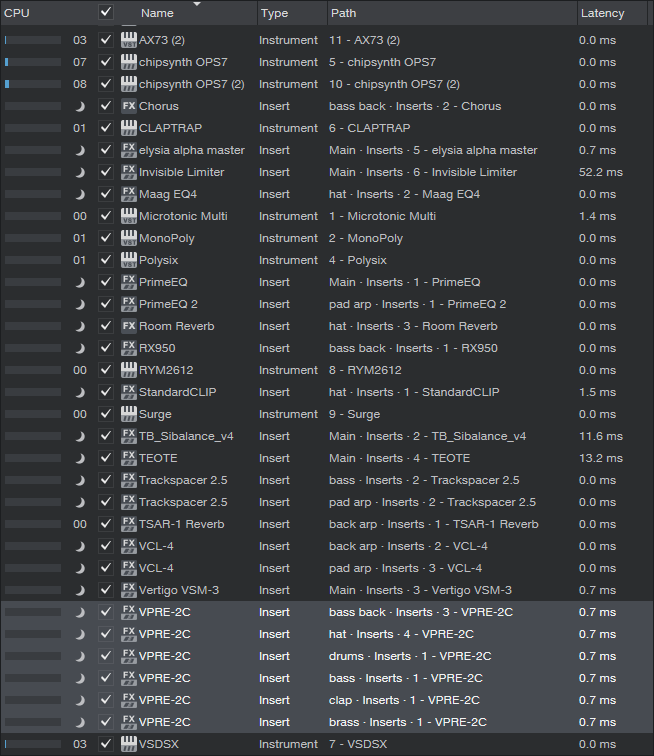Click CPU value 08 on chipsynth OPS7 (2)
This screenshot has width=654, height=756.
[80, 84]
